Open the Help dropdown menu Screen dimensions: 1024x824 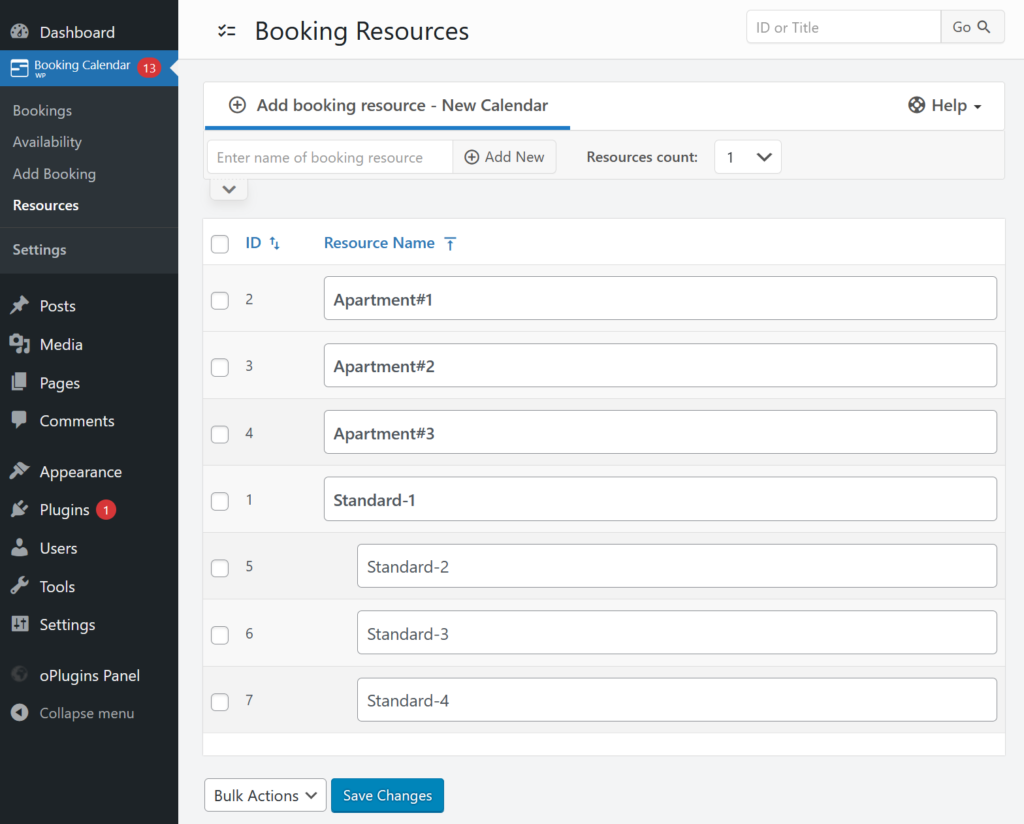(x=943, y=104)
